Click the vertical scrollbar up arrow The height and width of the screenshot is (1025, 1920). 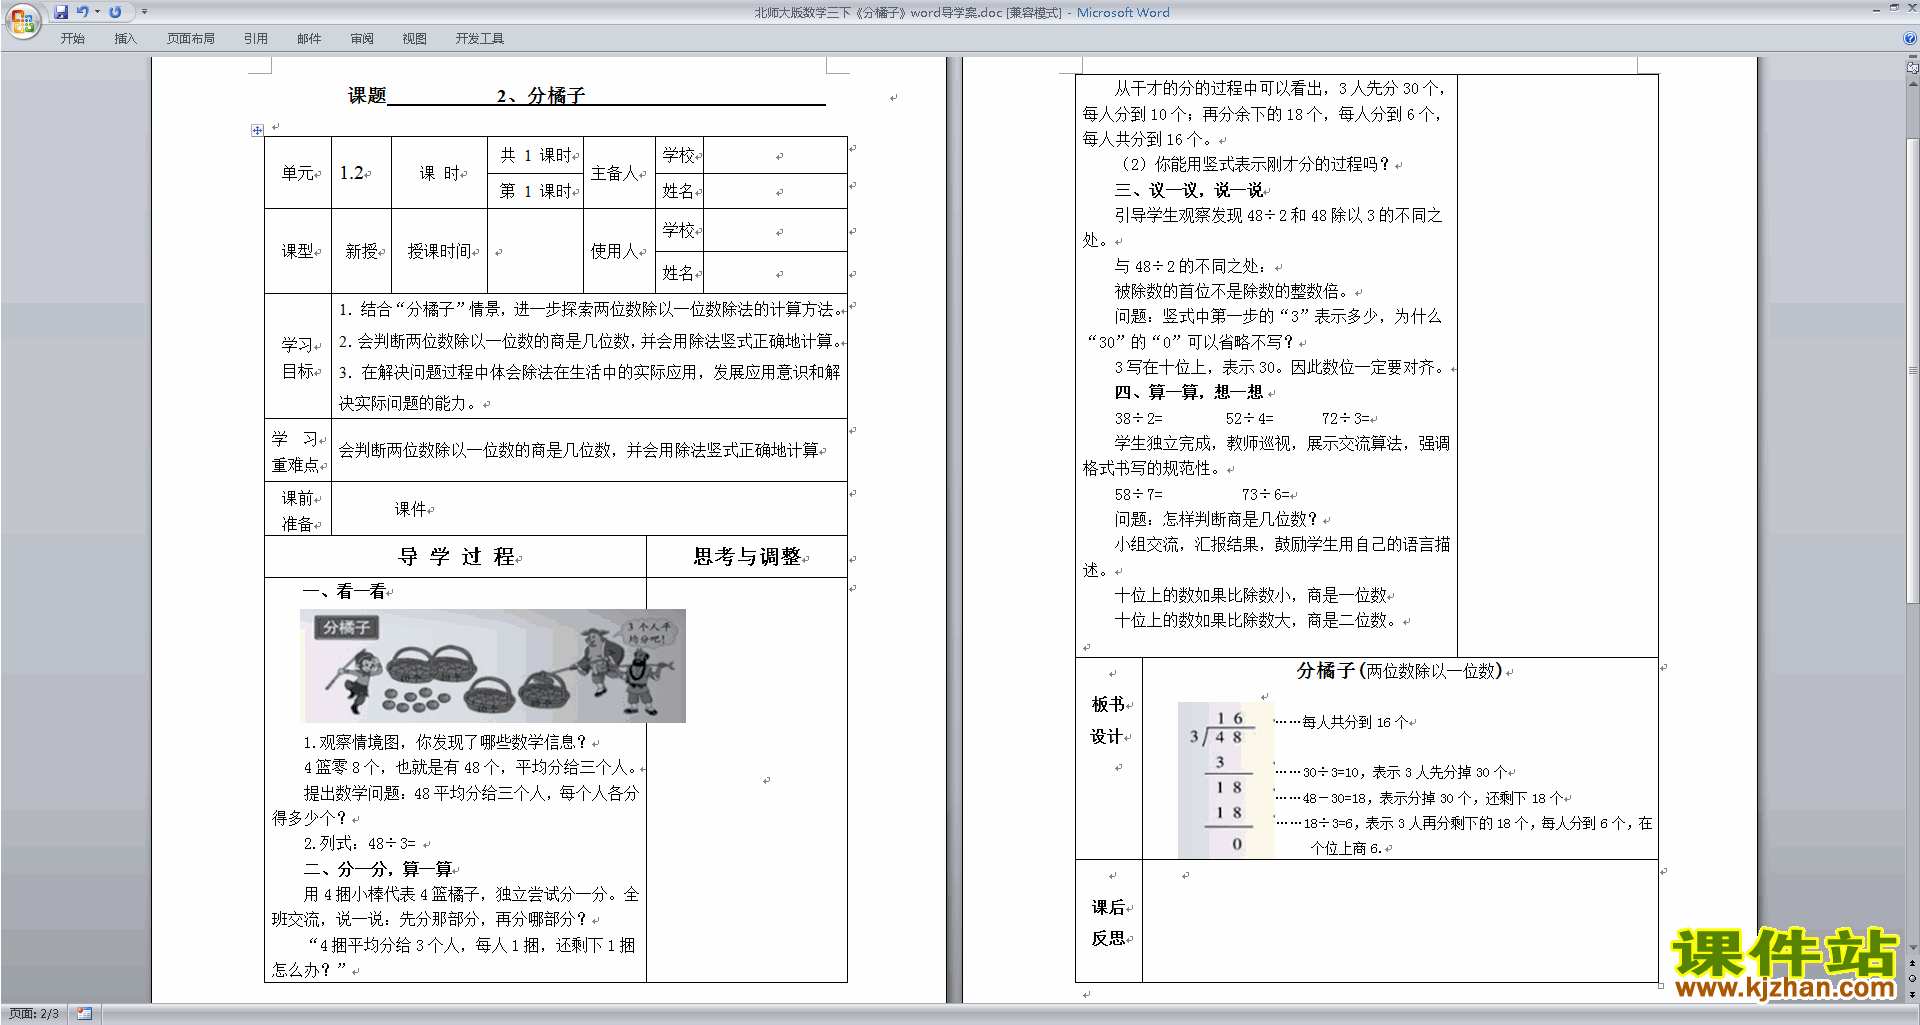[x=1913, y=84]
